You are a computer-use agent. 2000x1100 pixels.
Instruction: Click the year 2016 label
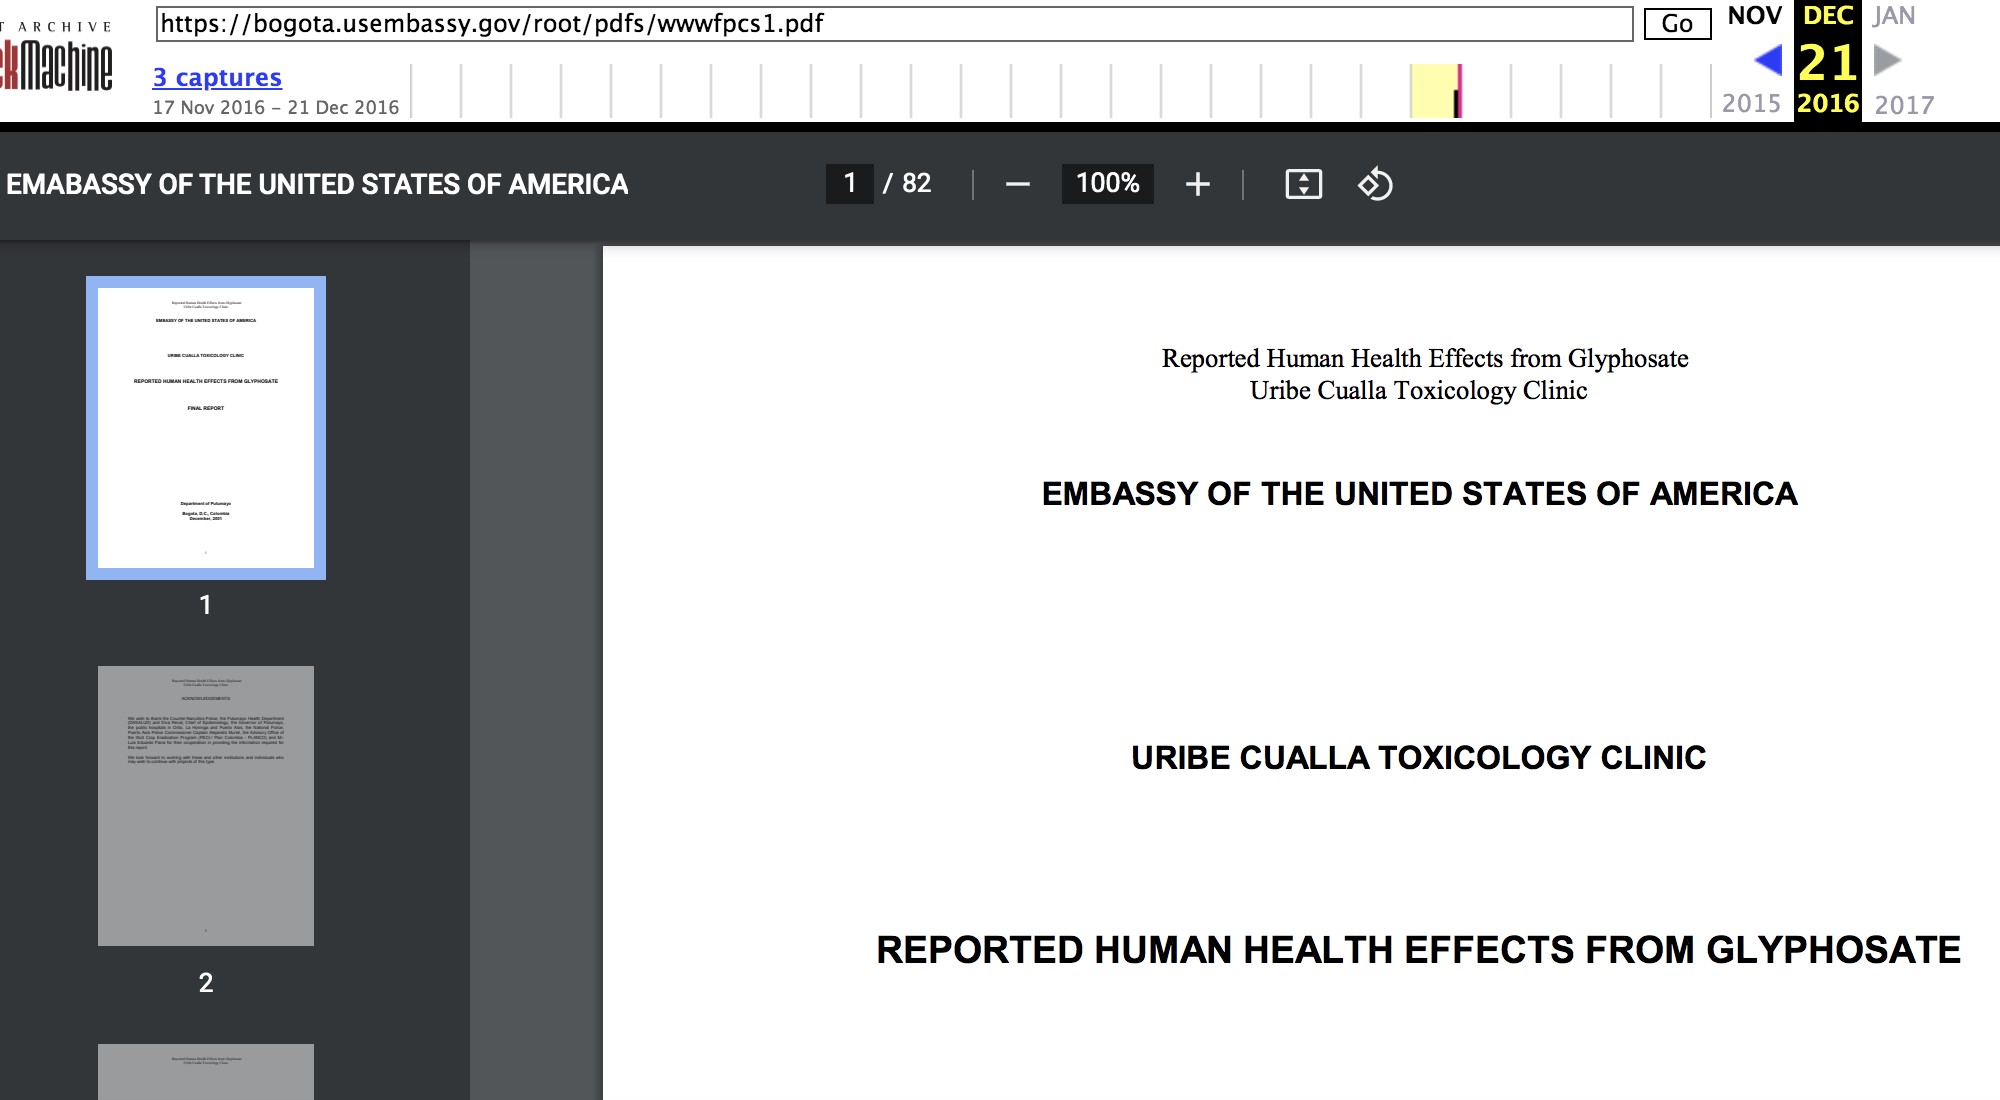pos(1828,104)
